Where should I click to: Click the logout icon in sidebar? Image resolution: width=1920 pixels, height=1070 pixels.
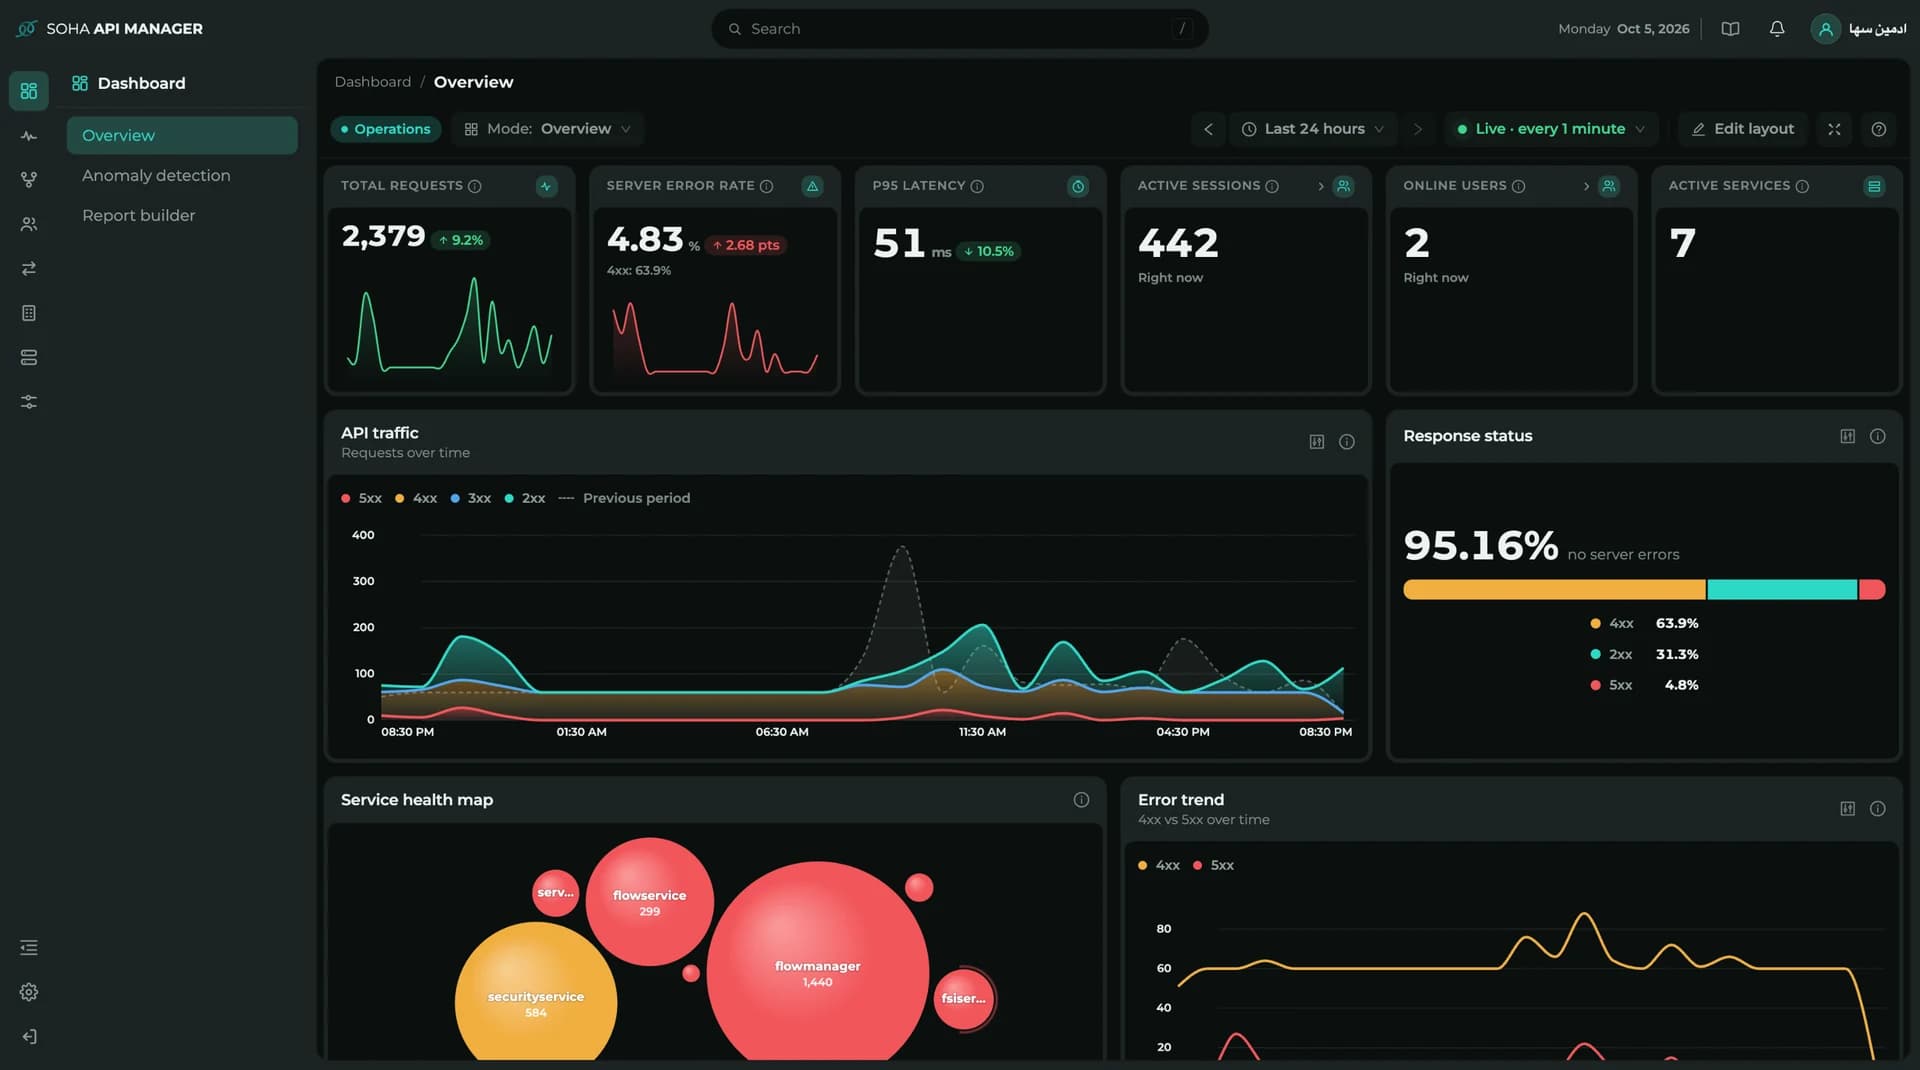pos(28,1037)
